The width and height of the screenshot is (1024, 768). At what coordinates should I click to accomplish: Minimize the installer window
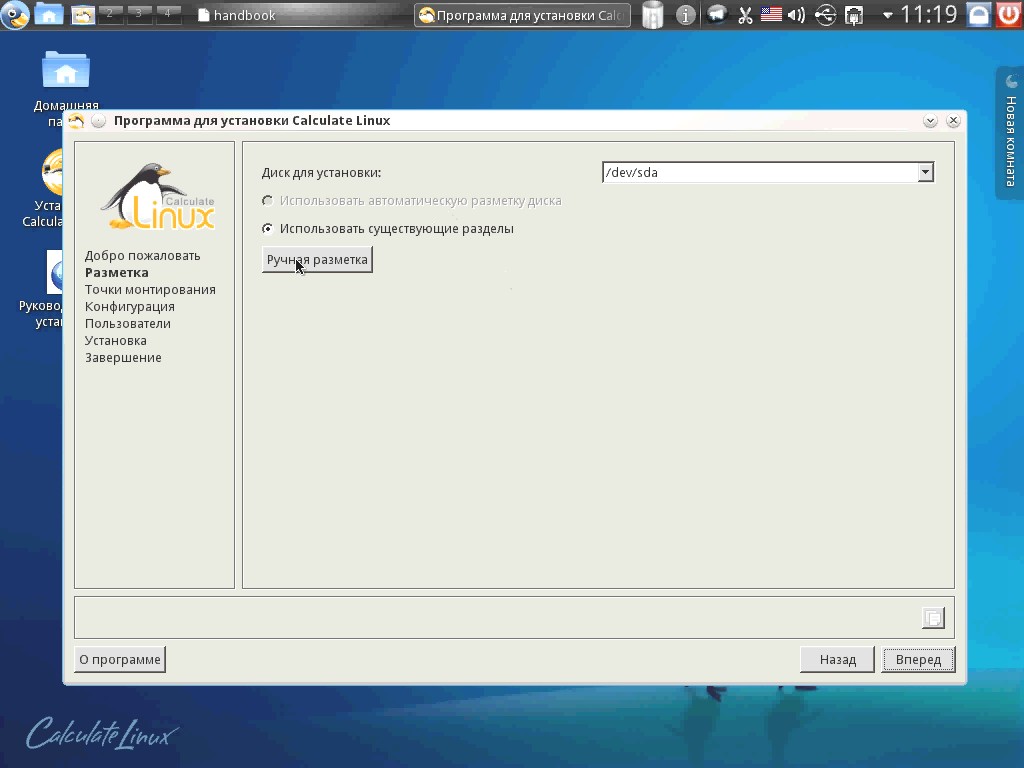931,121
